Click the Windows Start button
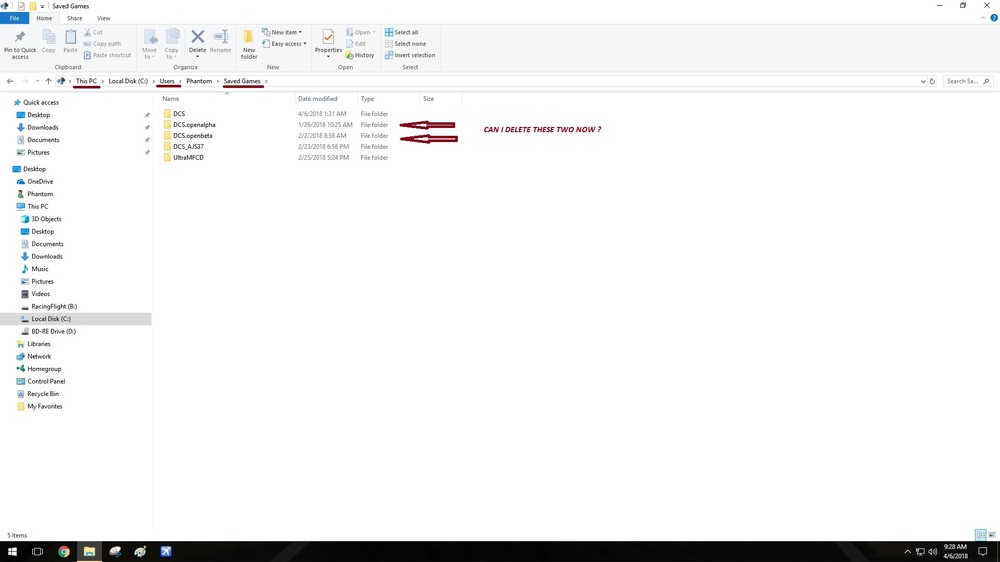This screenshot has height=562, width=1000. click(x=12, y=551)
